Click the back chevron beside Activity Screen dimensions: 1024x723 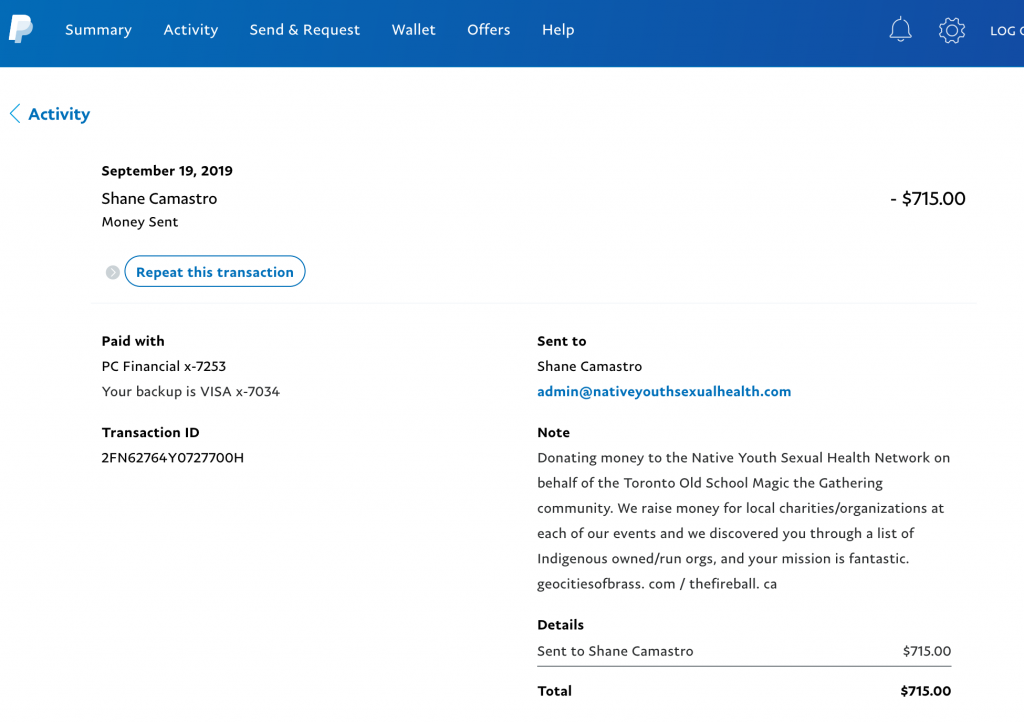pyautogui.click(x=15, y=114)
